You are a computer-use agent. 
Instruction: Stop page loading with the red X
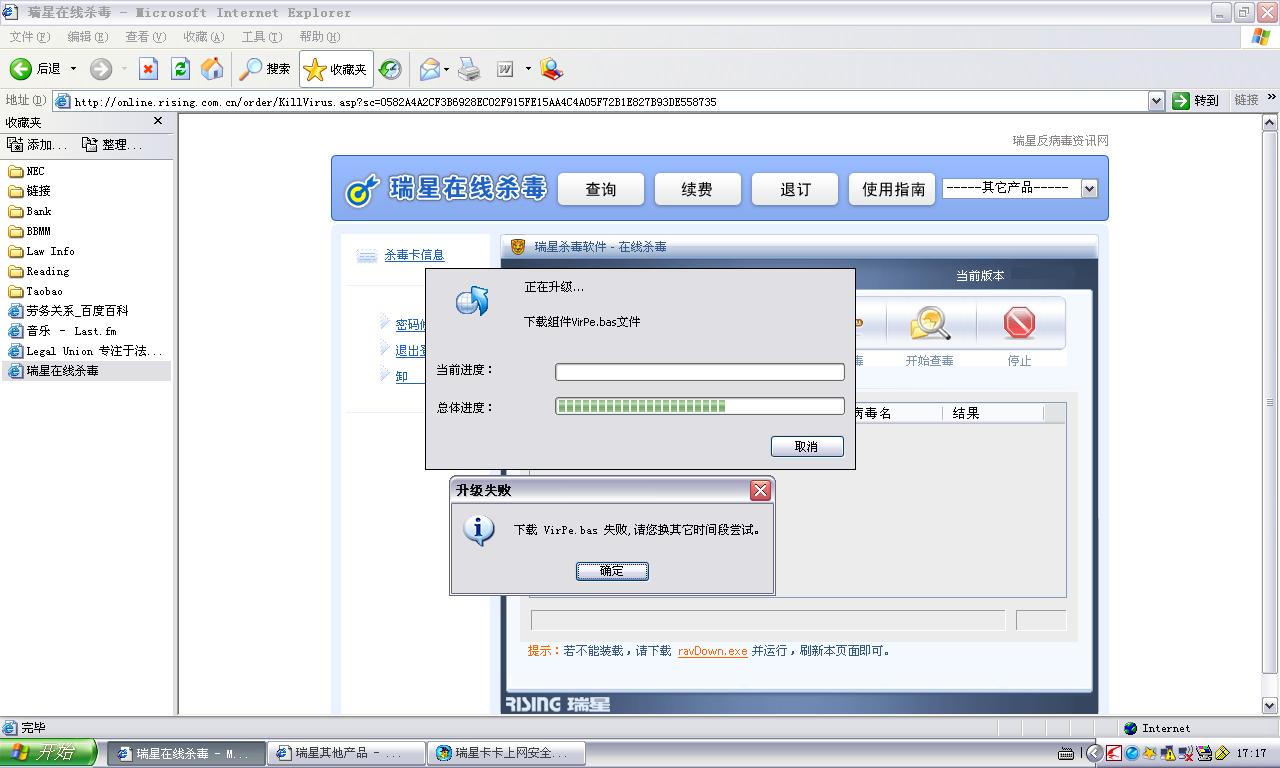(x=148, y=69)
